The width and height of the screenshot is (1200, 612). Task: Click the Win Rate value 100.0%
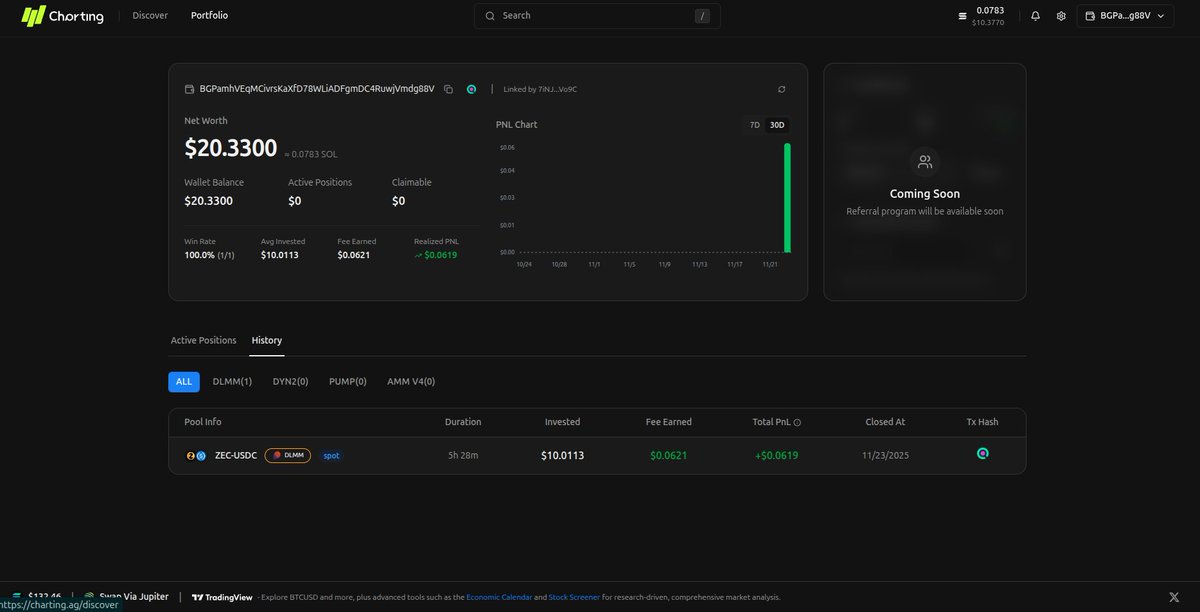[x=199, y=255]
